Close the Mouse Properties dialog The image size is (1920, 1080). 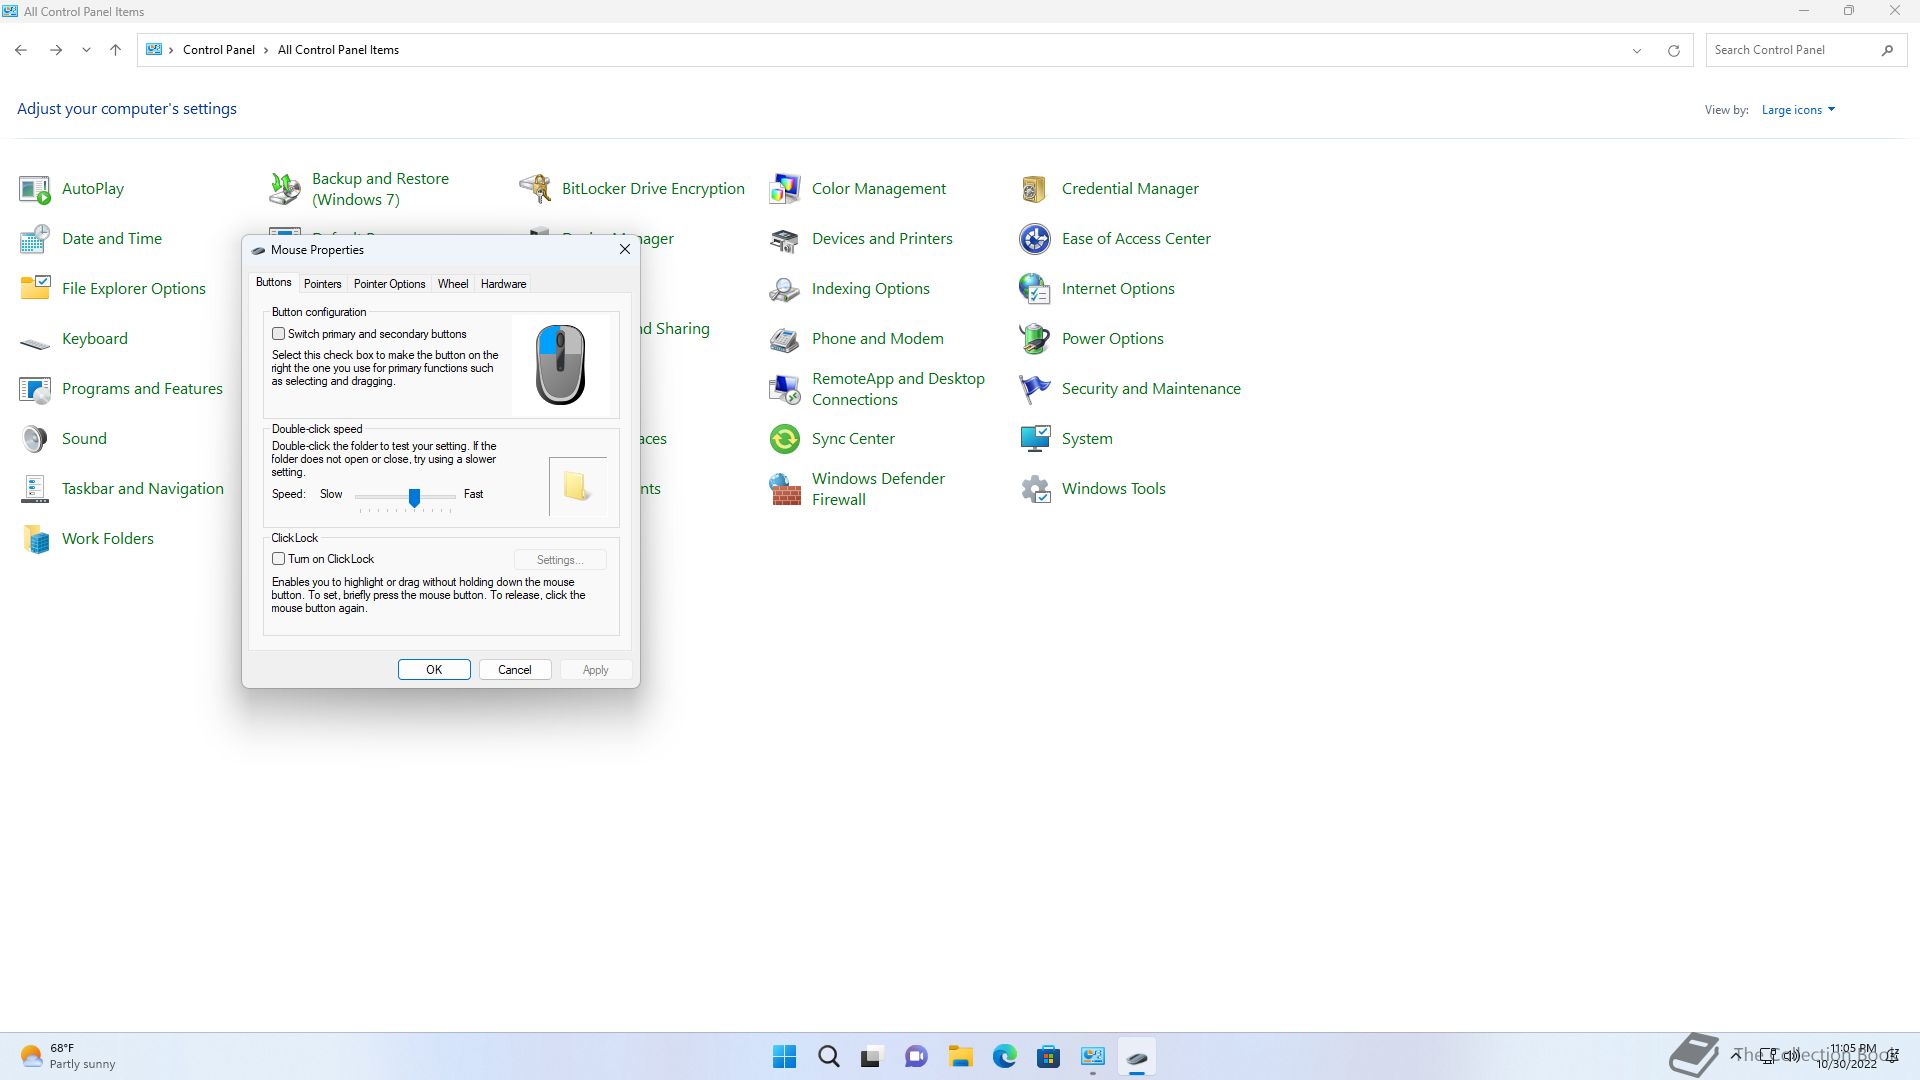click(x=625, y=249)
